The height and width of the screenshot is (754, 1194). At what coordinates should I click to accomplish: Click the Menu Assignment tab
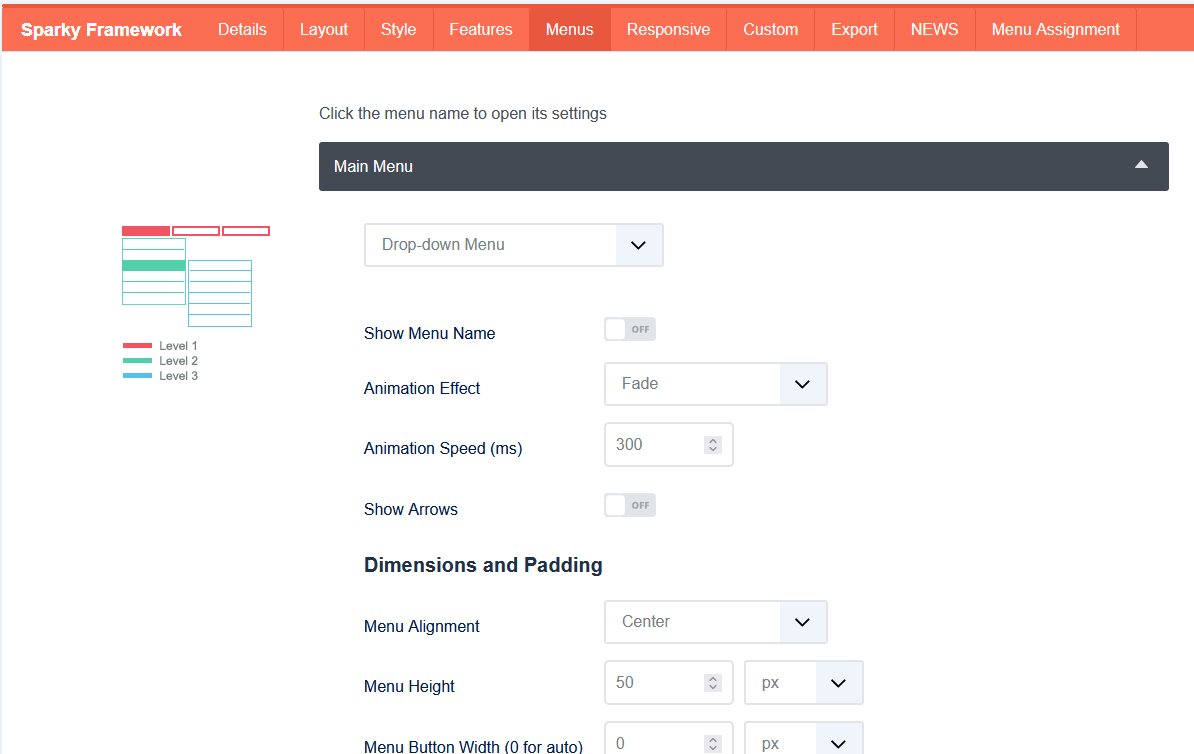(x=1055, y=29)
